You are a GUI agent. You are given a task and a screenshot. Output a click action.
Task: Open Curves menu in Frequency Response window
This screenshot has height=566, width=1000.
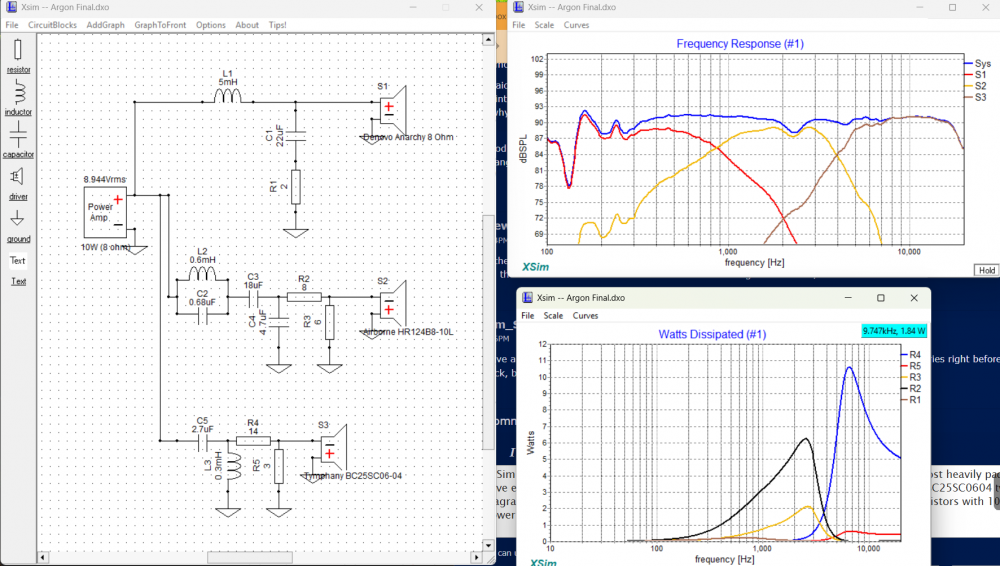point(576,25)
